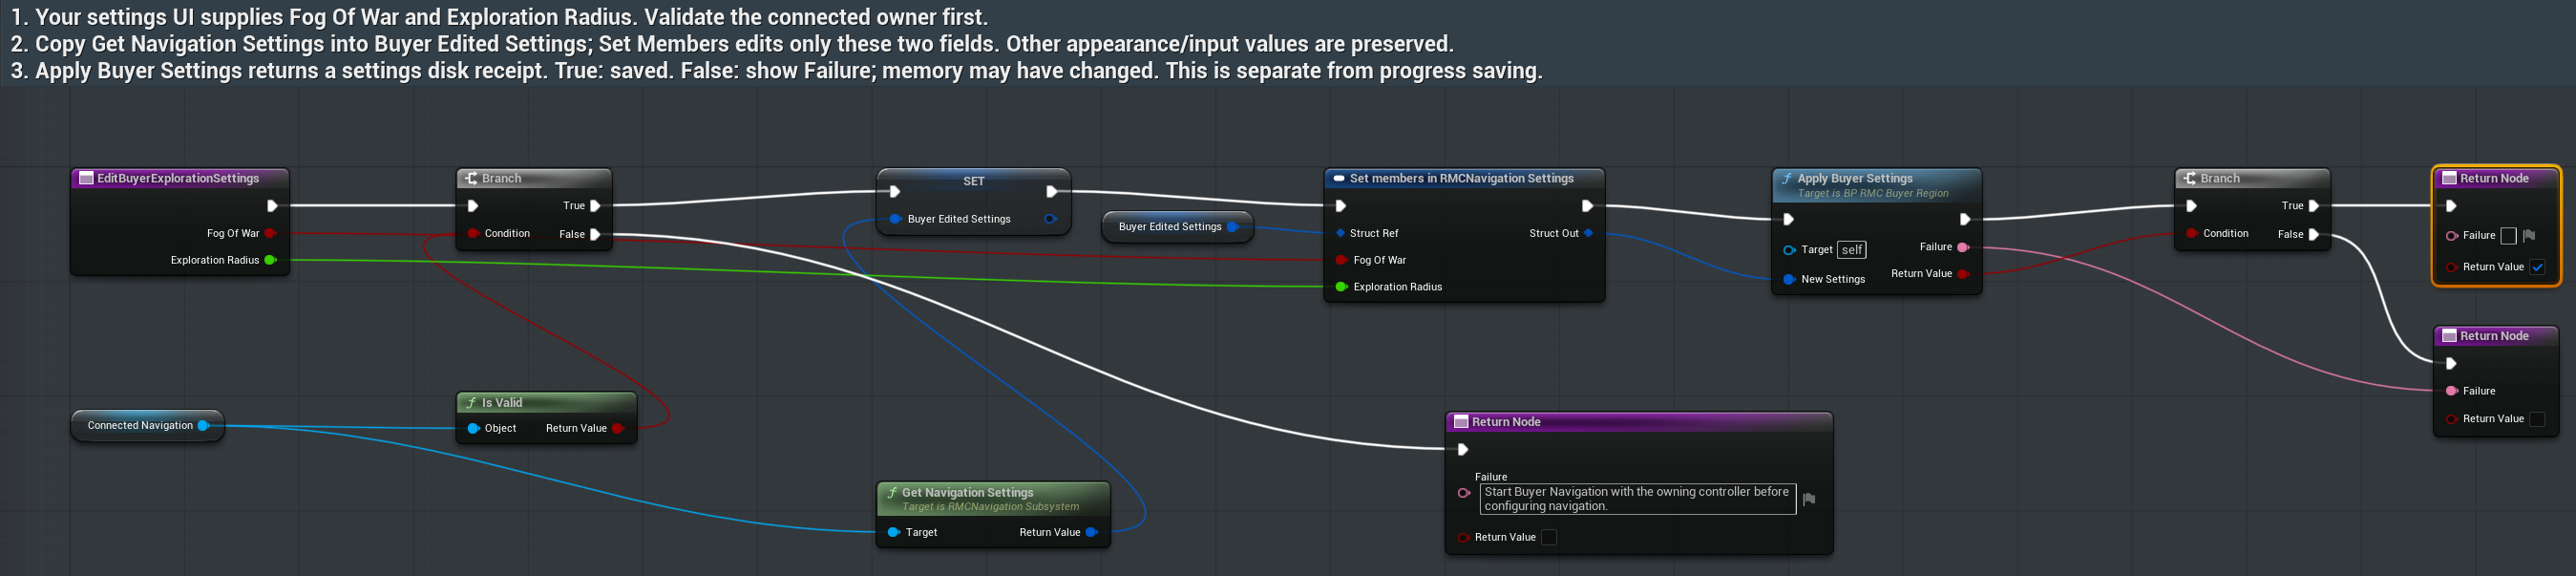Edit the Start Buyer Navigation failure message field
The image size is (2576, 576).
[x=1637, y=499]
